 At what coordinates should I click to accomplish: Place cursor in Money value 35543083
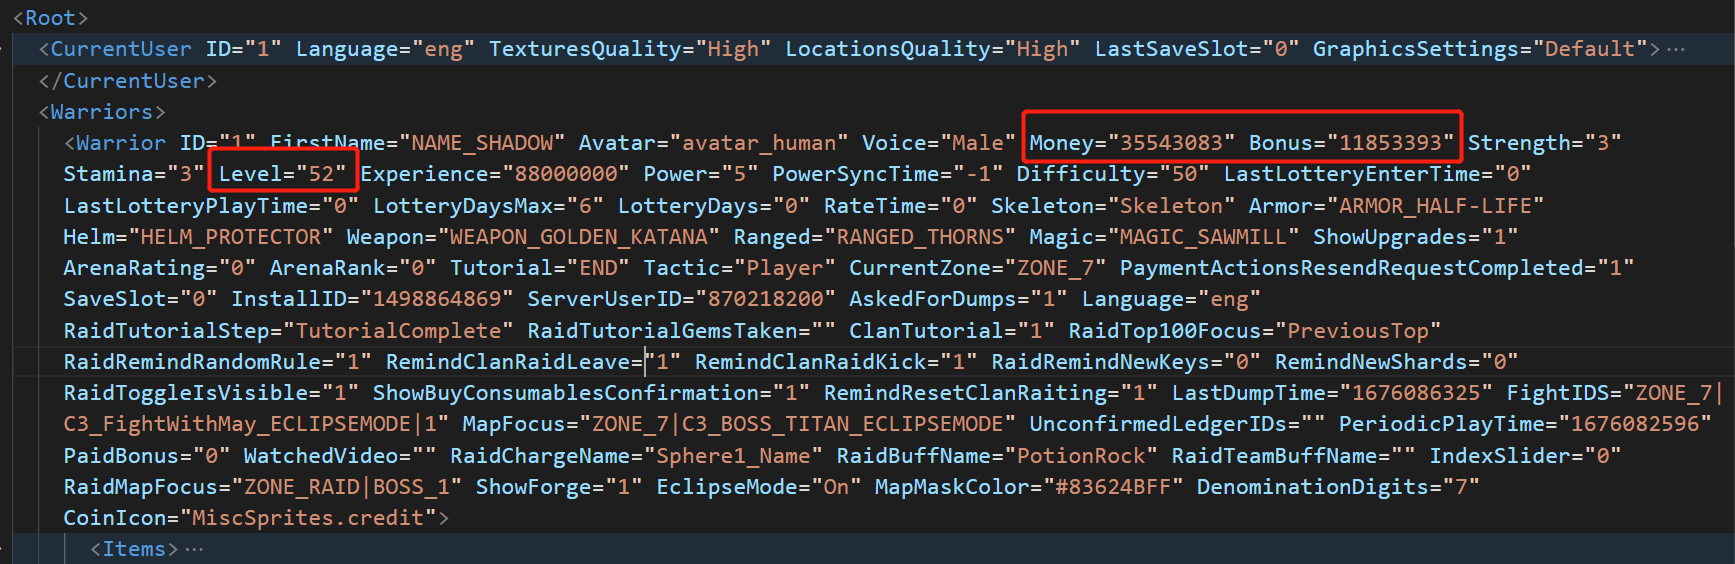pos(1171,143)
